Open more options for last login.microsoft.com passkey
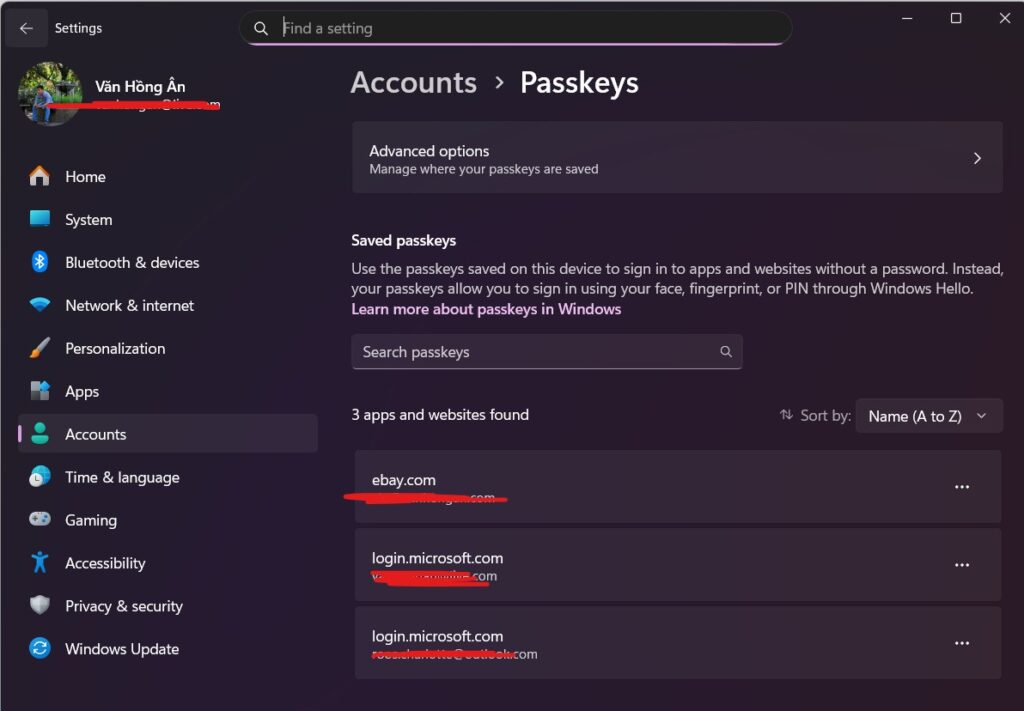Screen dimensions: 1024x711 pos(962,643)
